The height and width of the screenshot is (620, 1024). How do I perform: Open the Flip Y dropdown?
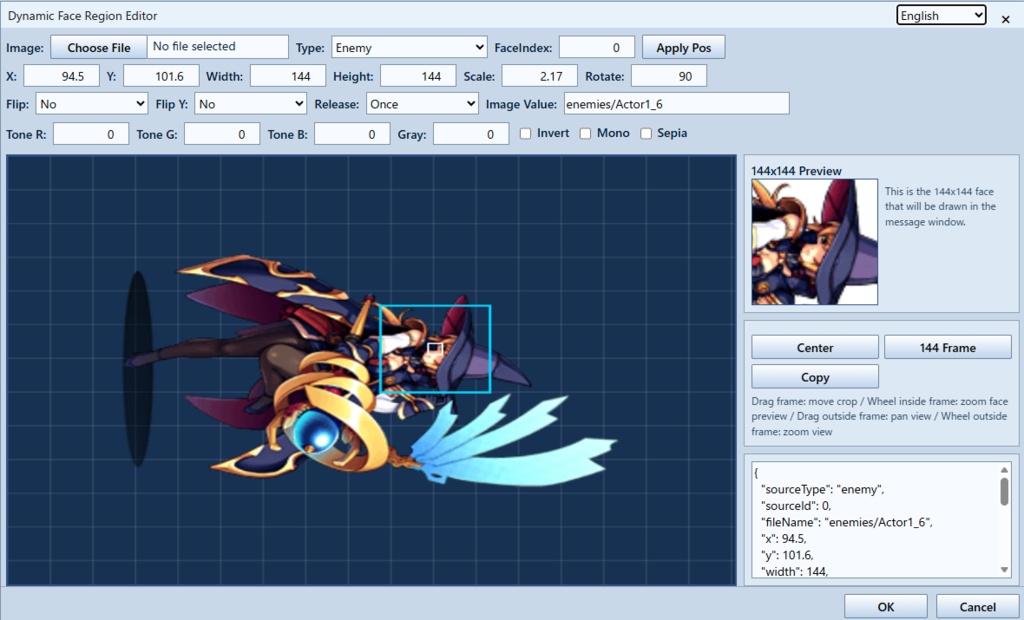[250, 104]
